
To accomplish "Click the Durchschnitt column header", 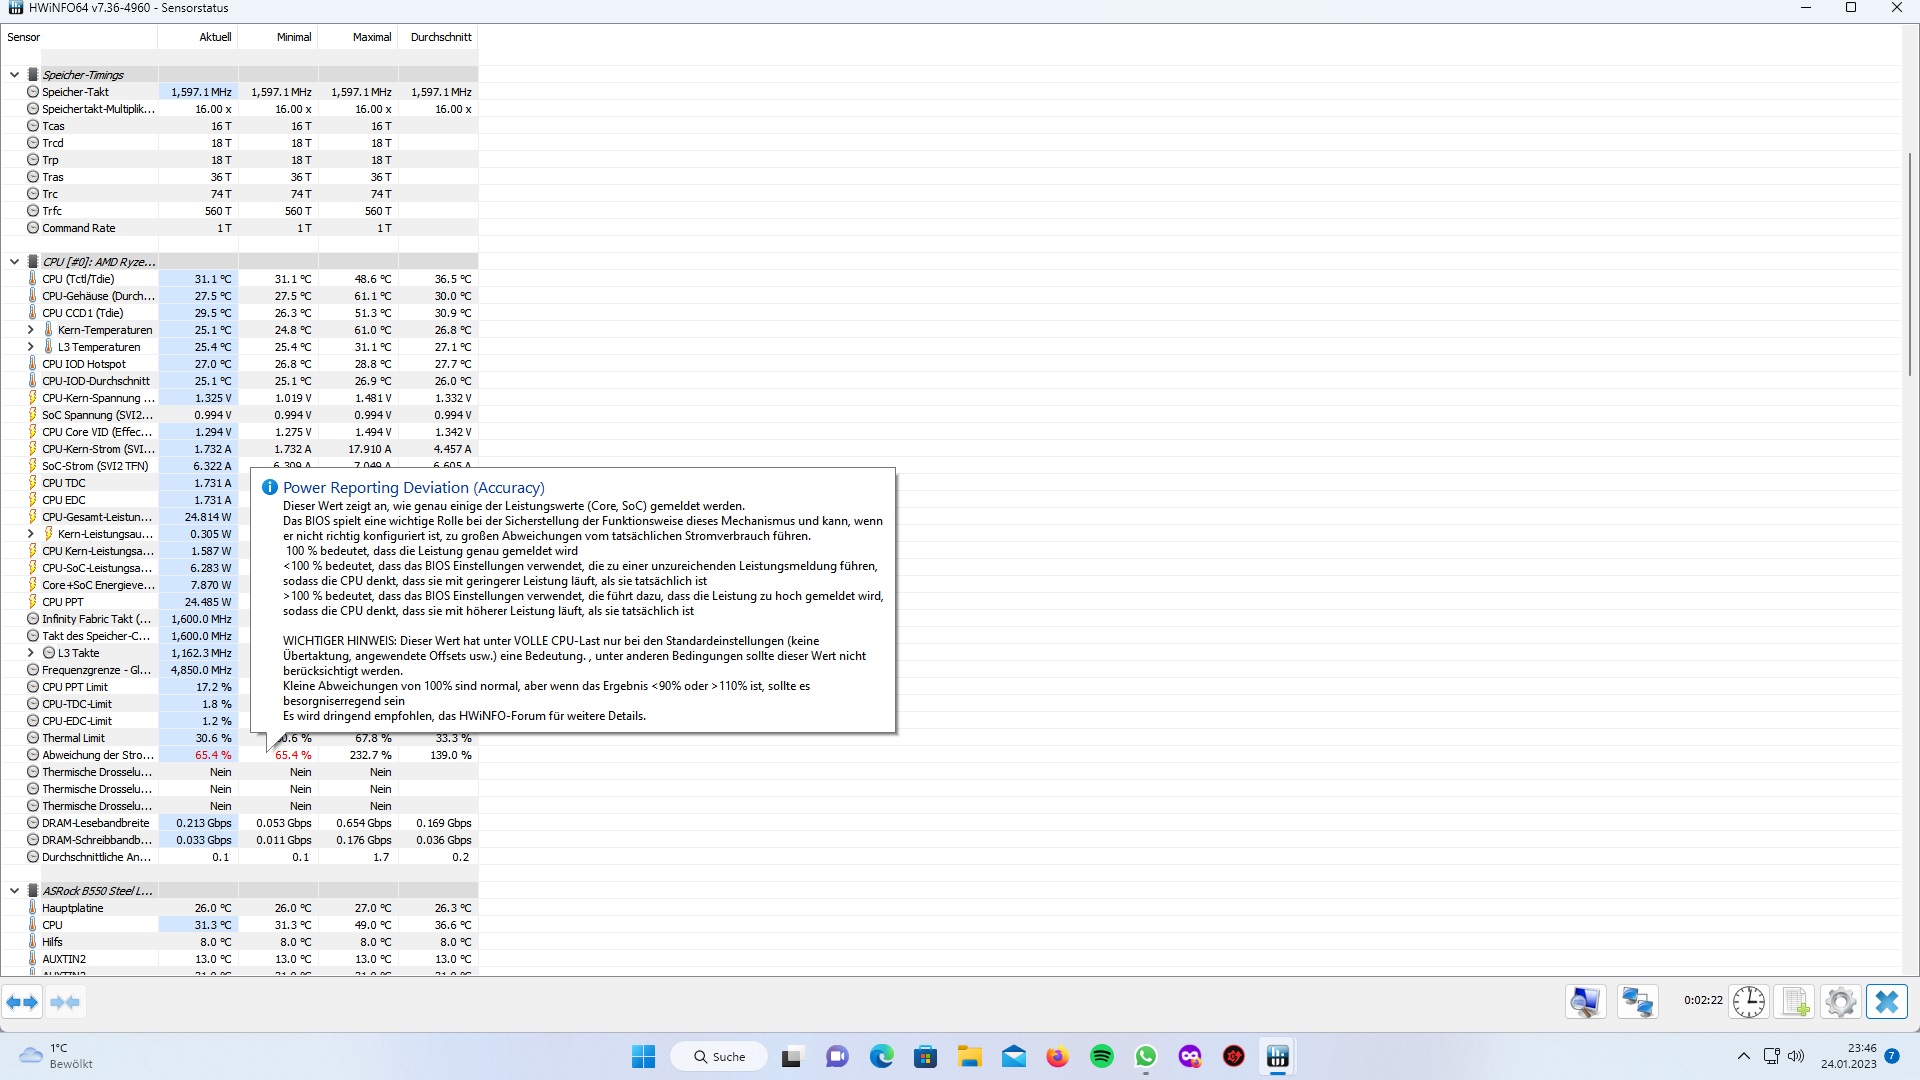I will point(440,37).
